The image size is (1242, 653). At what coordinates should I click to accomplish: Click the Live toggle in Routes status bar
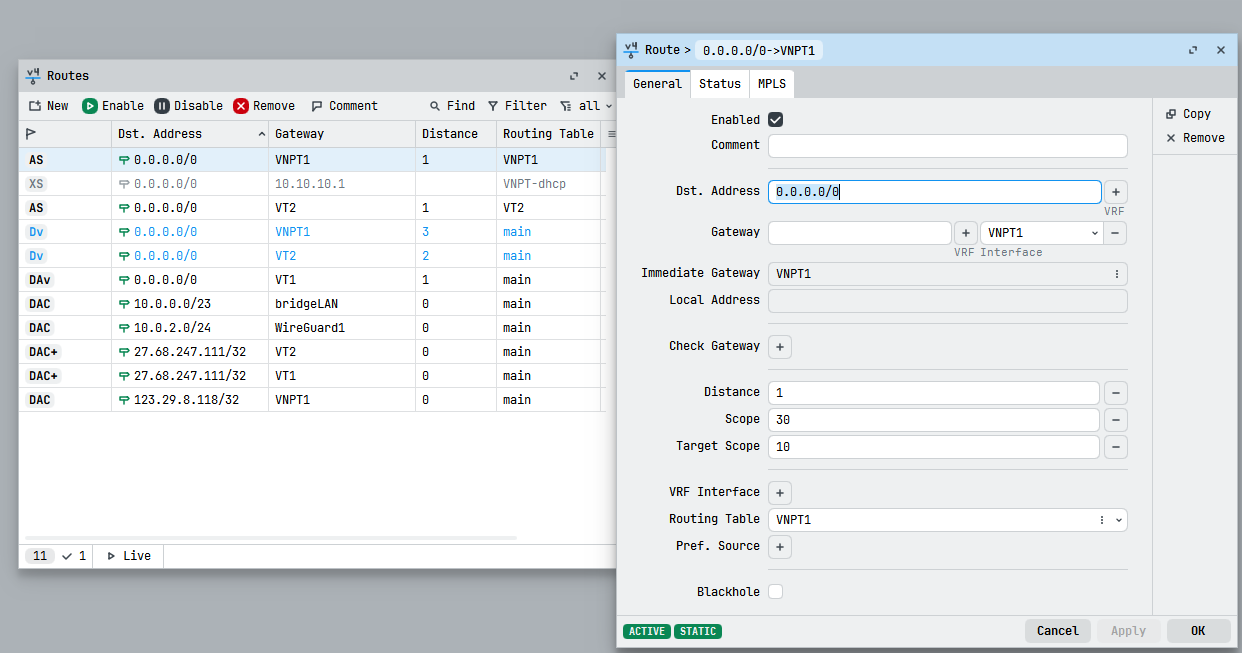click(x=128, y=556)
